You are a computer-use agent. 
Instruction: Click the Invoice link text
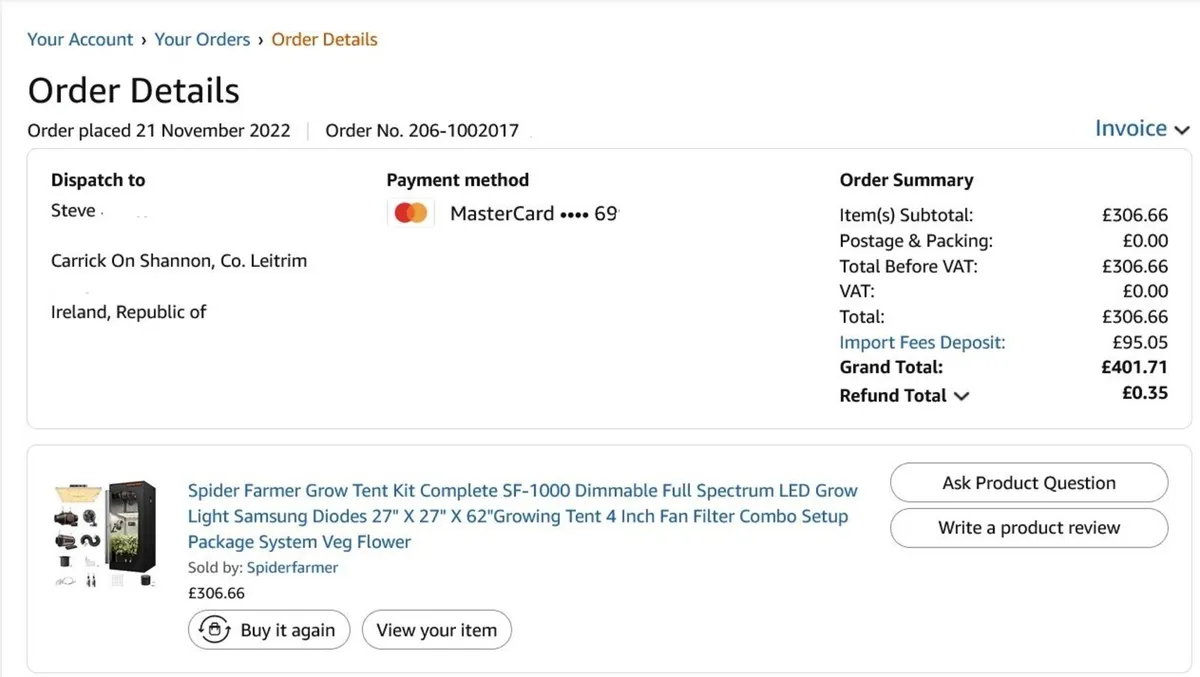pyautogui.click(x=1130, y=129)
